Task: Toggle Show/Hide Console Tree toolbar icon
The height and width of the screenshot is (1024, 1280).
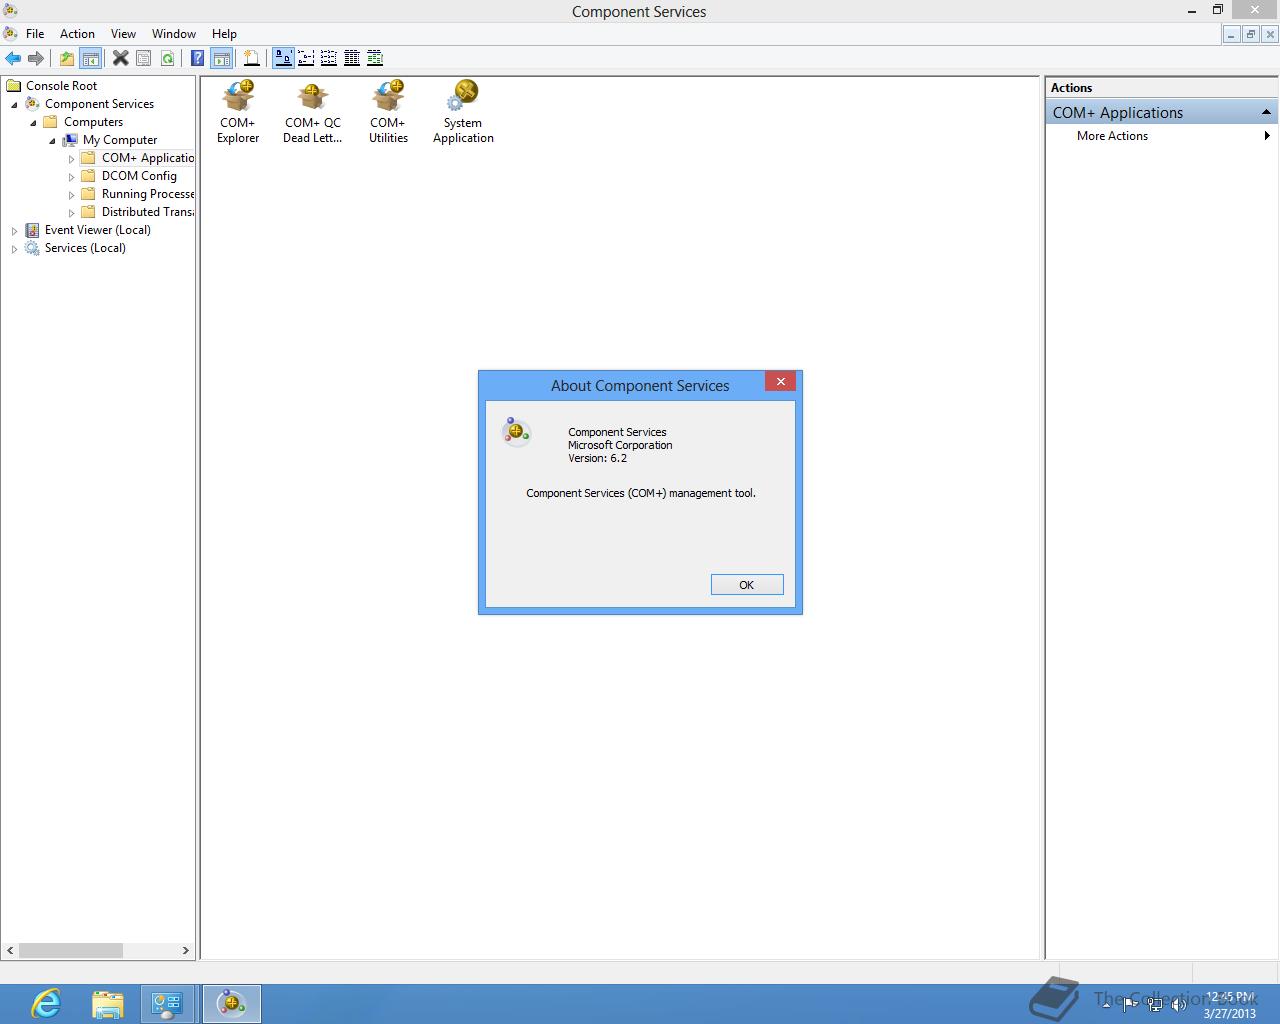Action: coord(90,58)
